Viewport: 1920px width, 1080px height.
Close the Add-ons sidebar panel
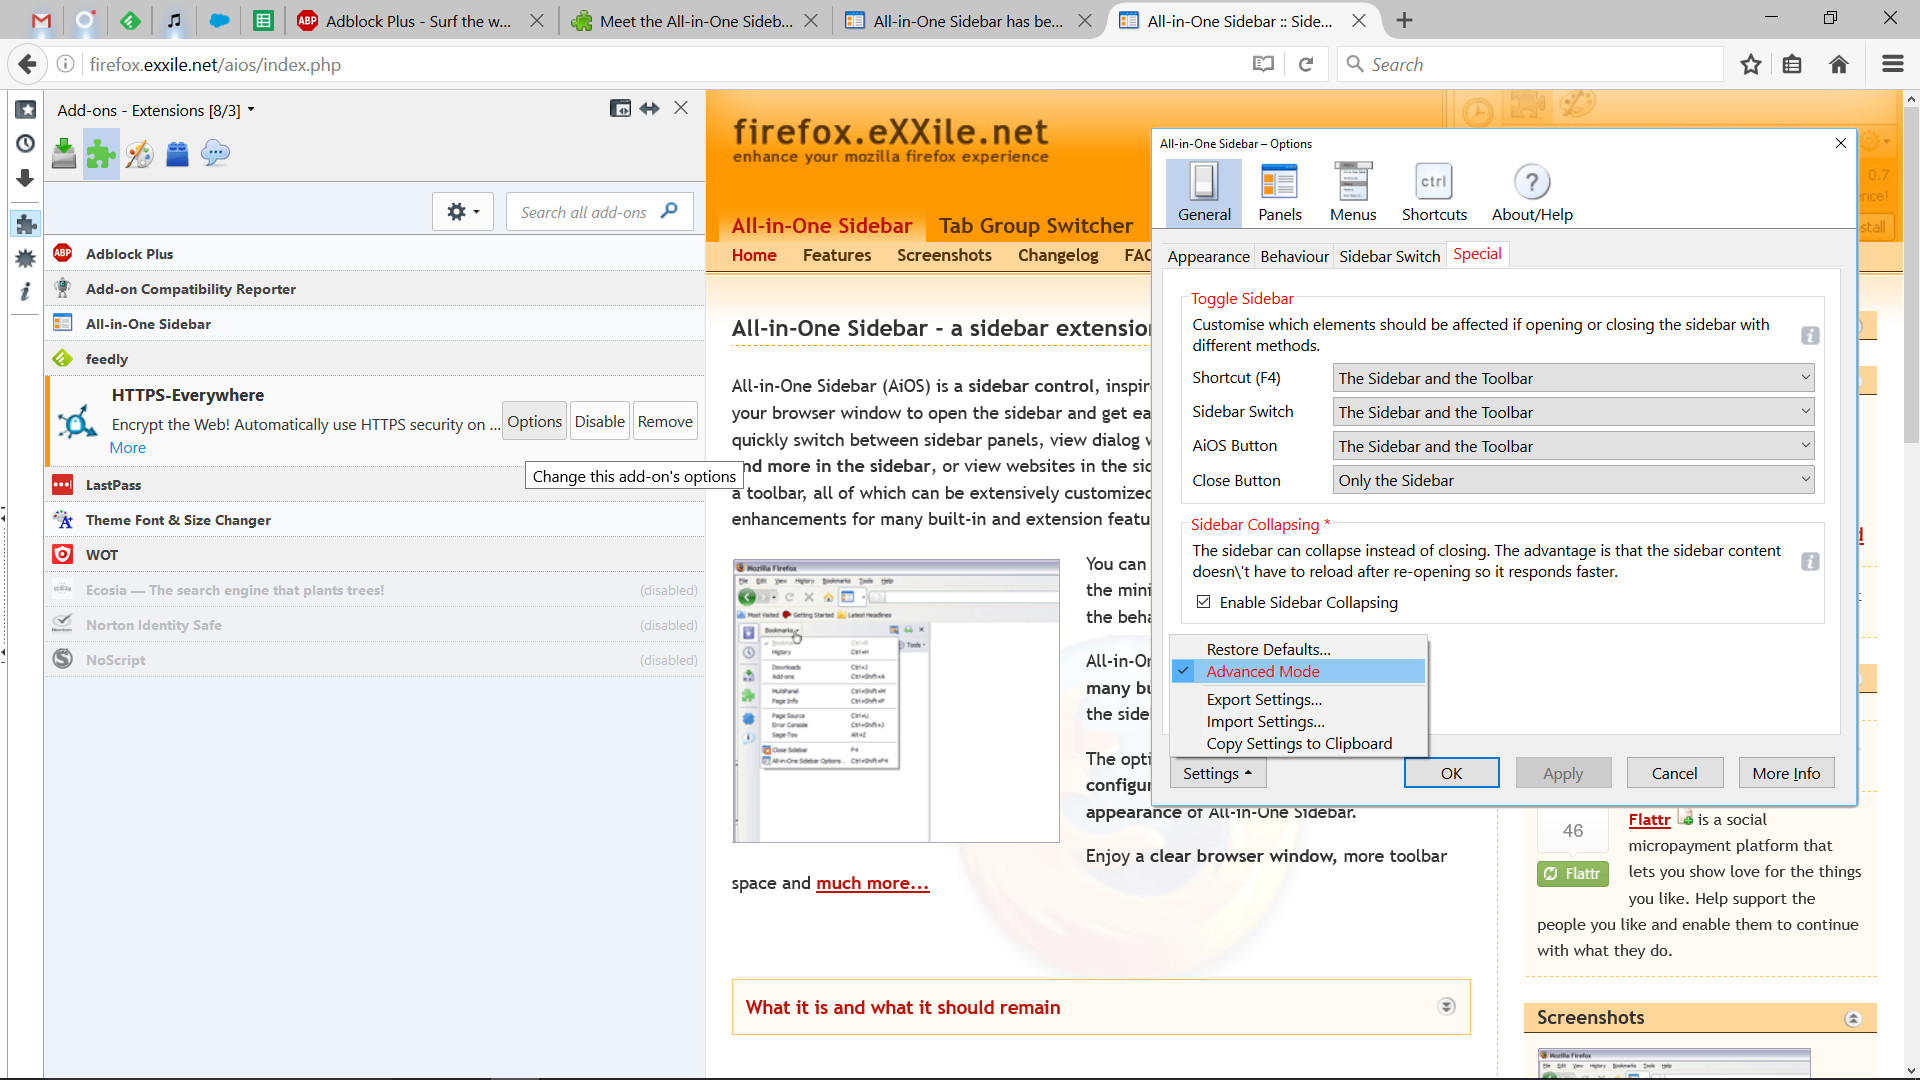click(681, 108)
